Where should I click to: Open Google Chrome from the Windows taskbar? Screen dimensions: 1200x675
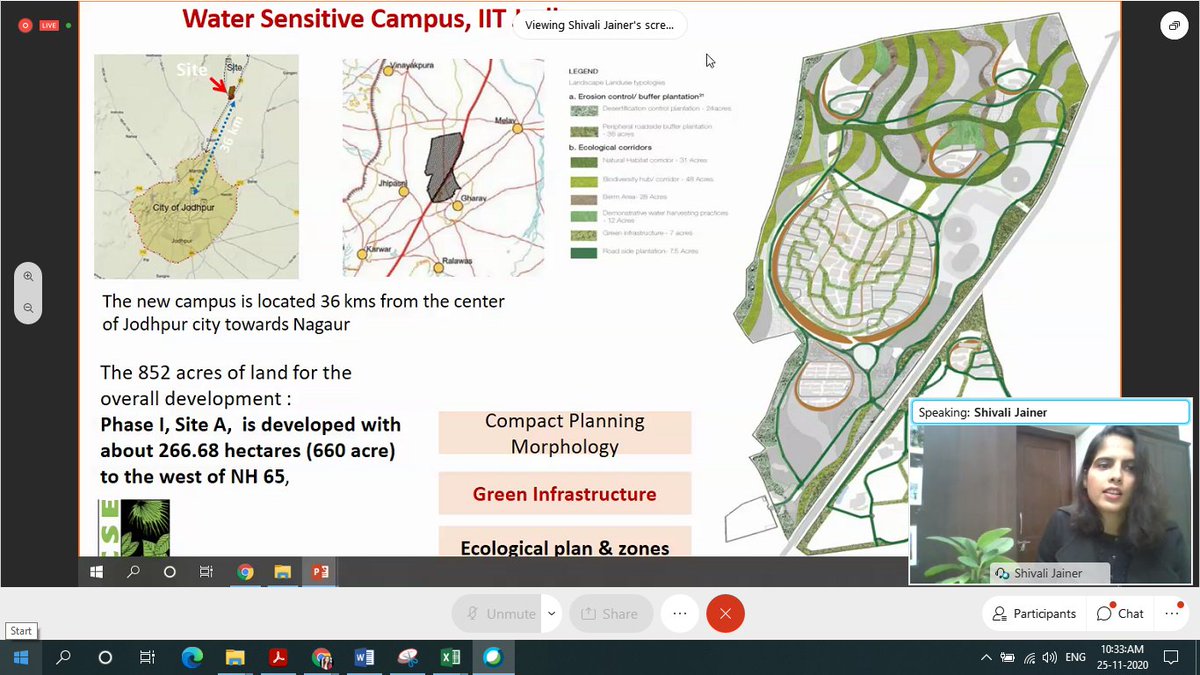coord(321,657)
